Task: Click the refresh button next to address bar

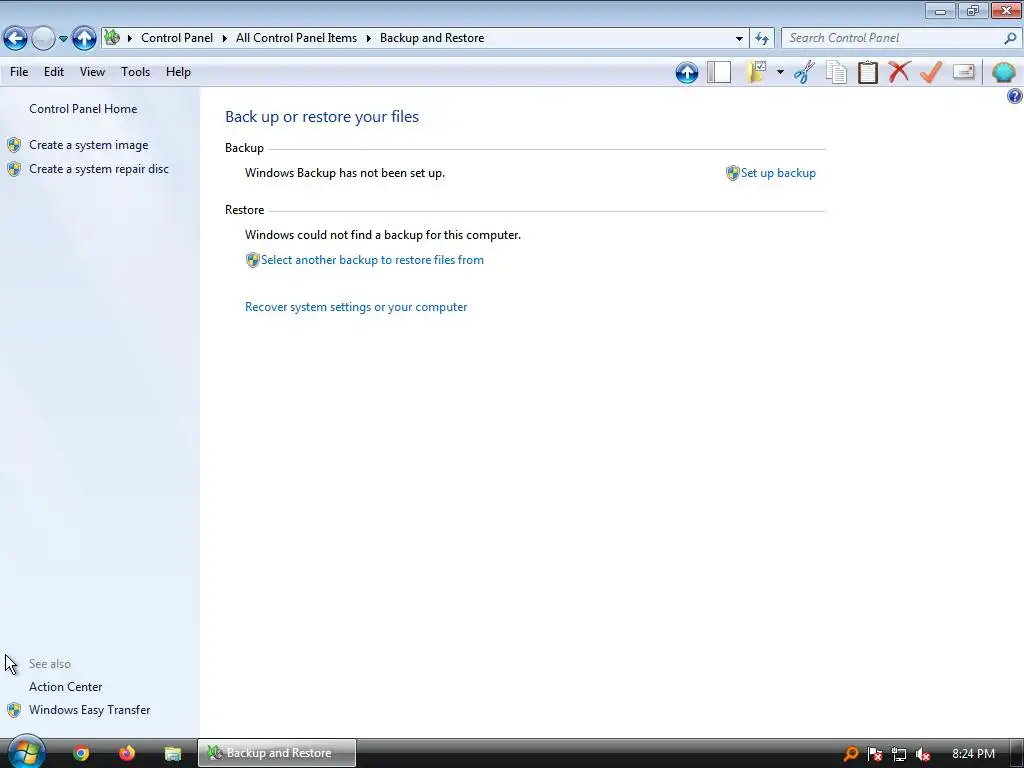Action: 761,39
